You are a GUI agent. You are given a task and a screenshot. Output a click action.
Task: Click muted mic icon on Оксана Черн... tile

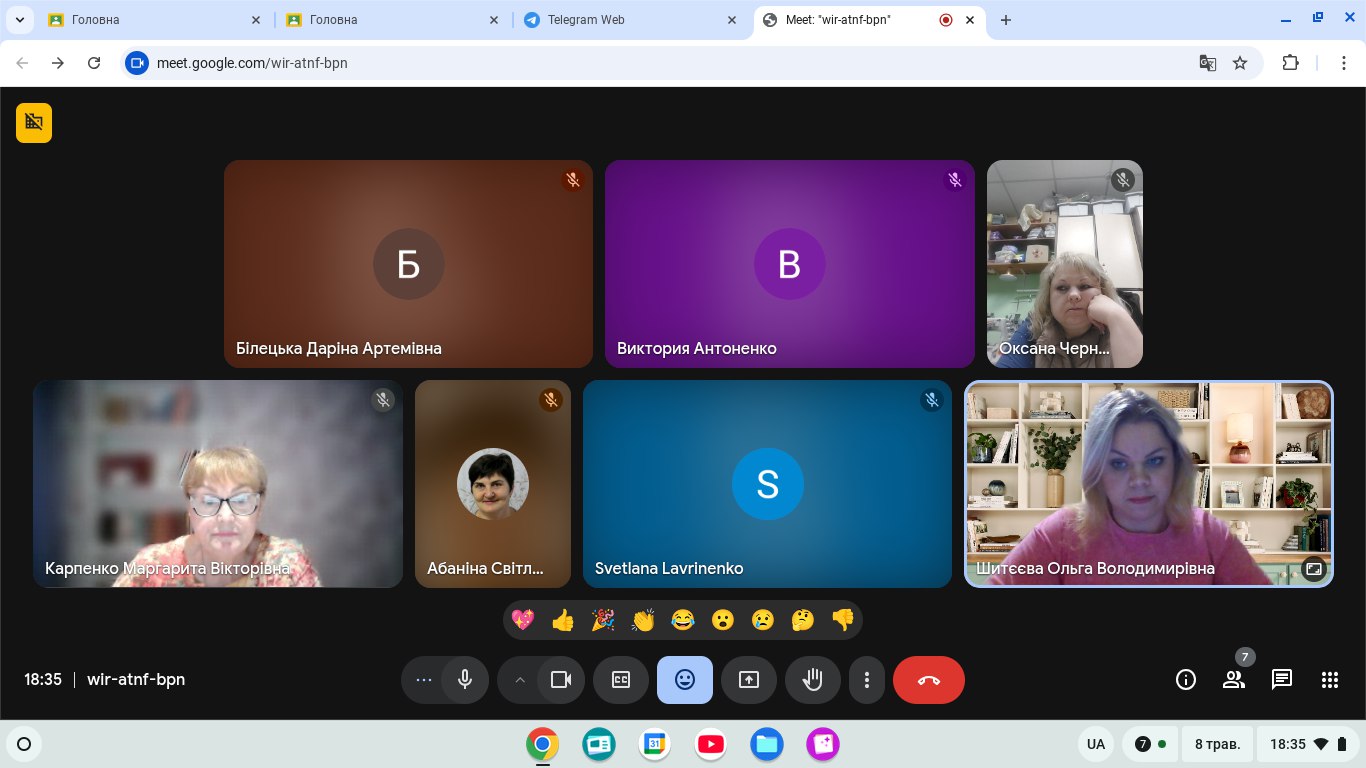1123,180
